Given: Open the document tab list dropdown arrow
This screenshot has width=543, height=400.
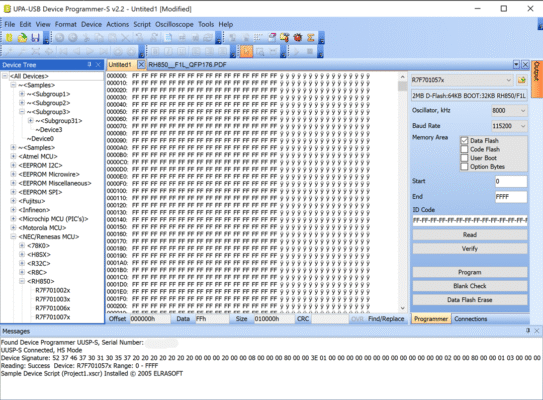Looking at the screenshot, I should pyautogui.click(x=516, y=64).
